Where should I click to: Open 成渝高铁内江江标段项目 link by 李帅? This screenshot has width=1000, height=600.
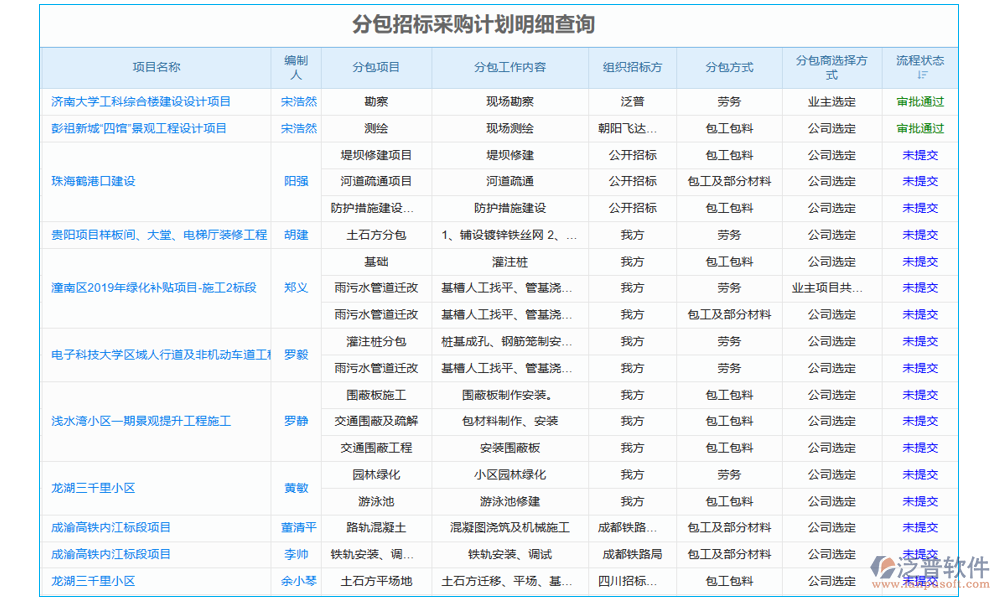click(112, 554)
